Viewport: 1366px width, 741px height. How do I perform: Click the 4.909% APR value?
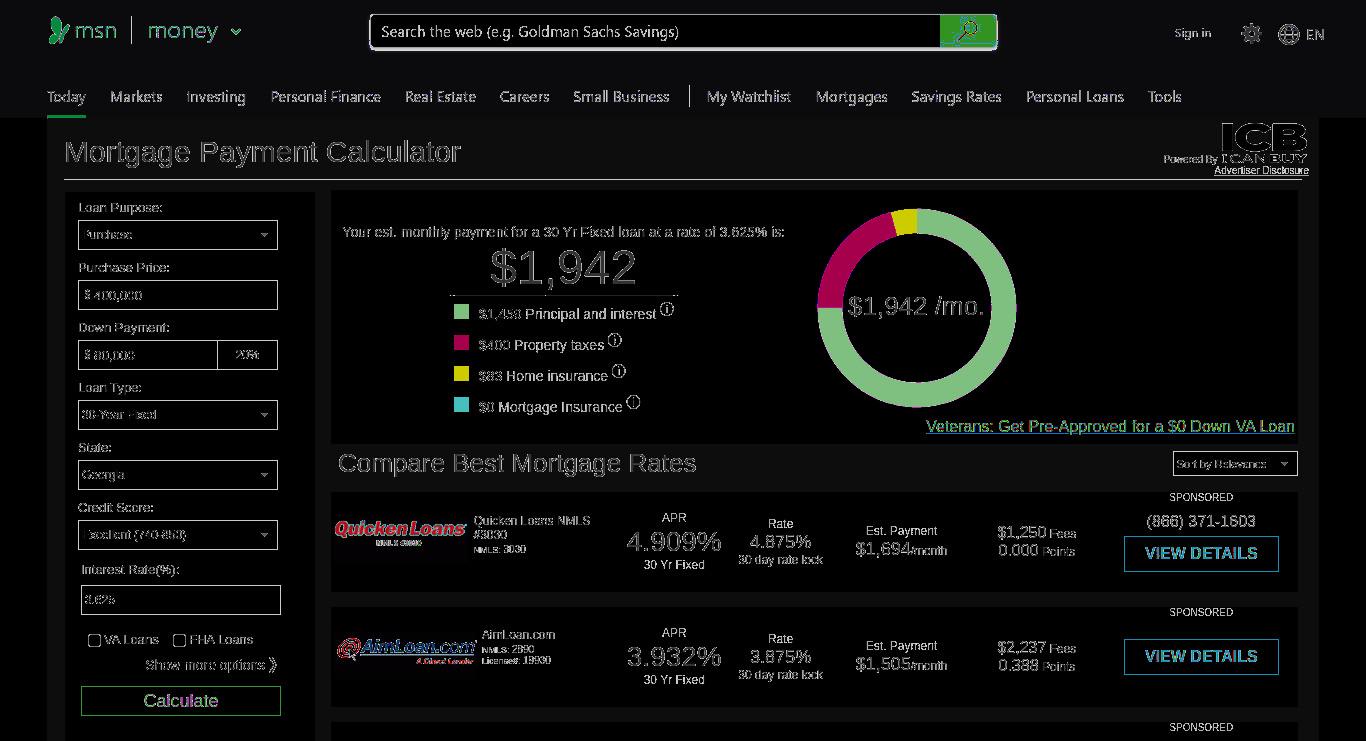674,542
